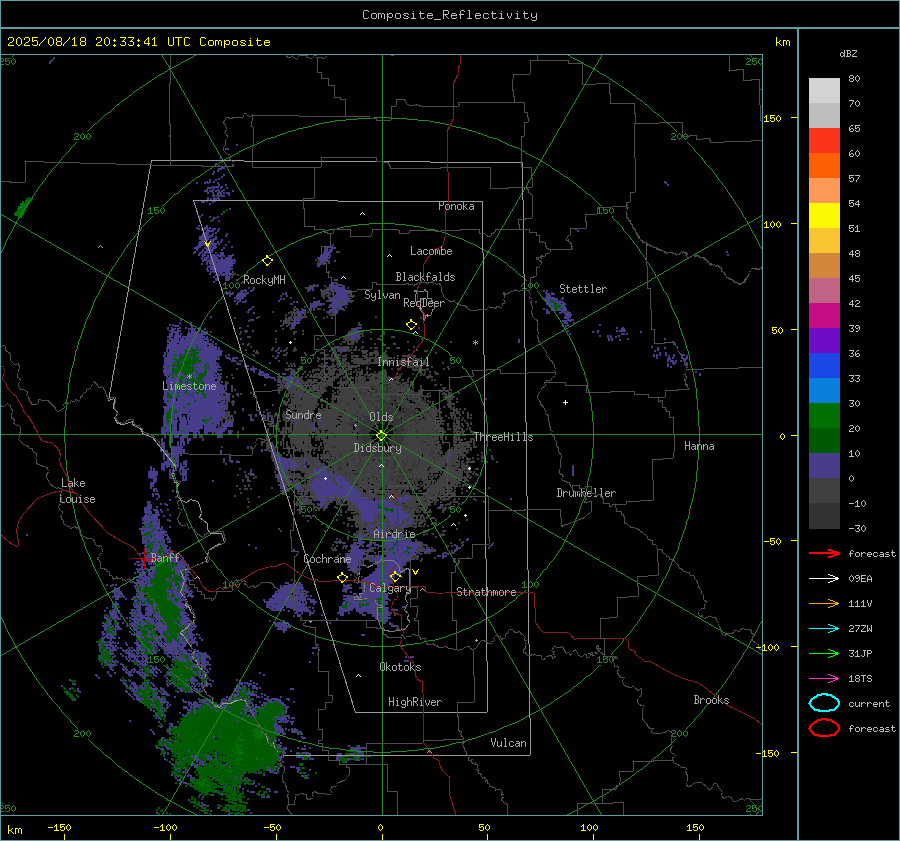Screen dimensions: 900x841
Task: Select the 33 dBZ blue color swatch
Action: 824,366
